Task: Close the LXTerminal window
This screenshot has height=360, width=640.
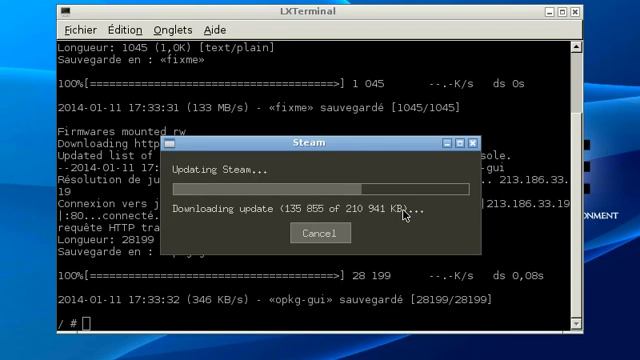Action: 575,12
